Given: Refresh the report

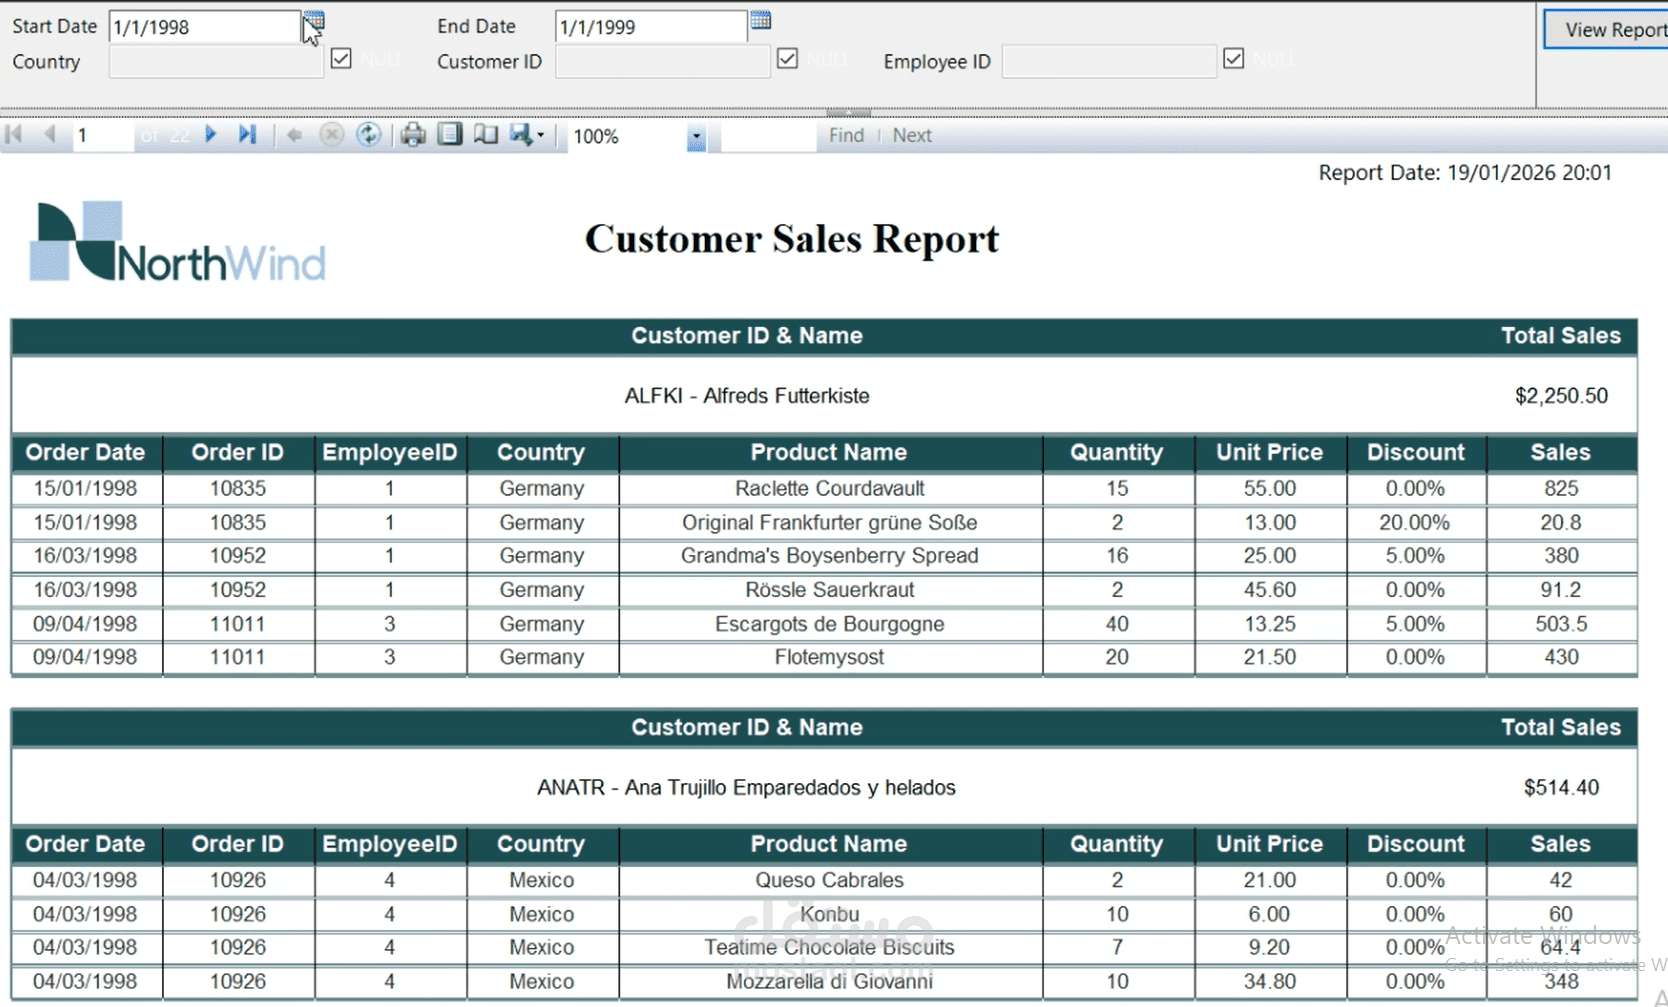Looking at the screenshot, I should click(369, 135).
